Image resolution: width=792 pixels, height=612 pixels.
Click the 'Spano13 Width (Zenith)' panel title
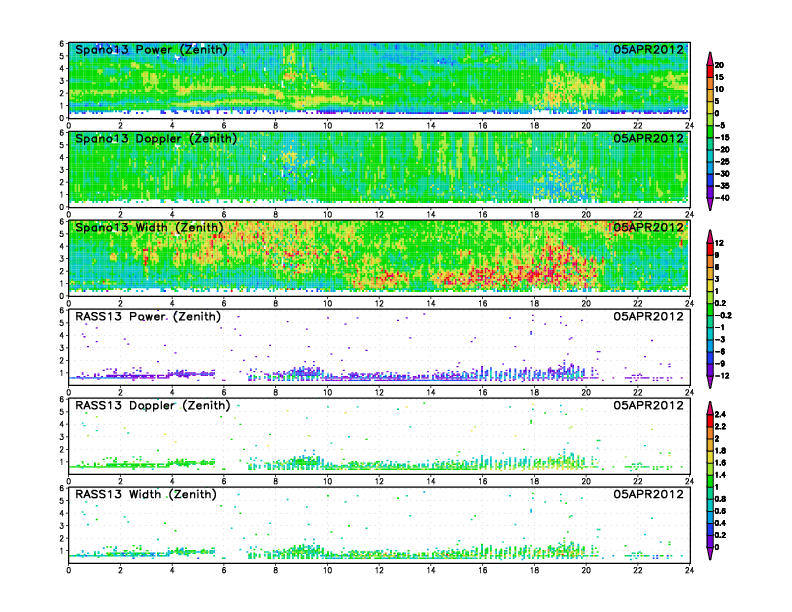pos(149,228)
